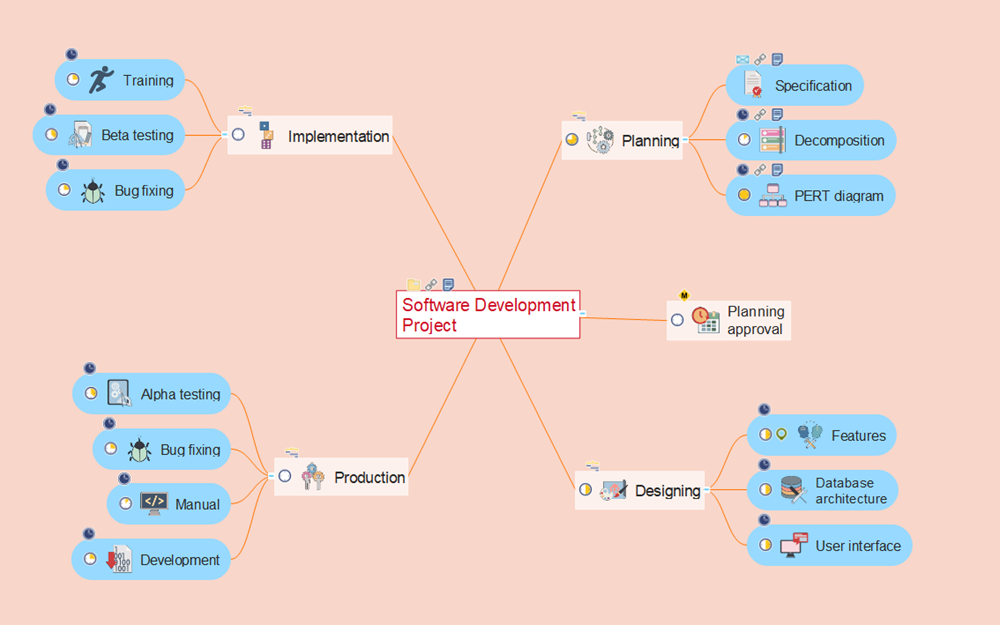Toggle the empty progress circle on Planning approval
The width and height of the screenshot is (1000, 625).
pos(678,320)
